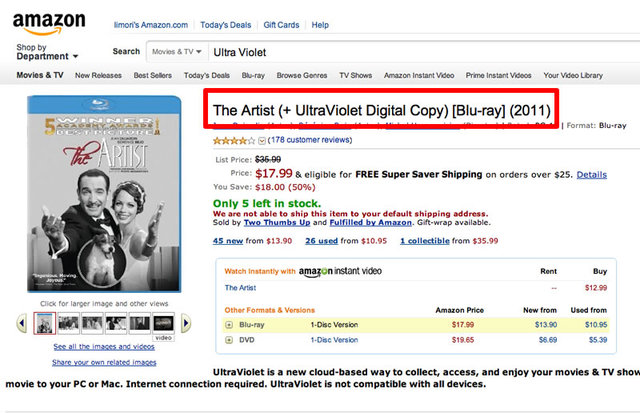
Task: Open the Movies & TV search category dropdown
Action: (x=176, y=51)
